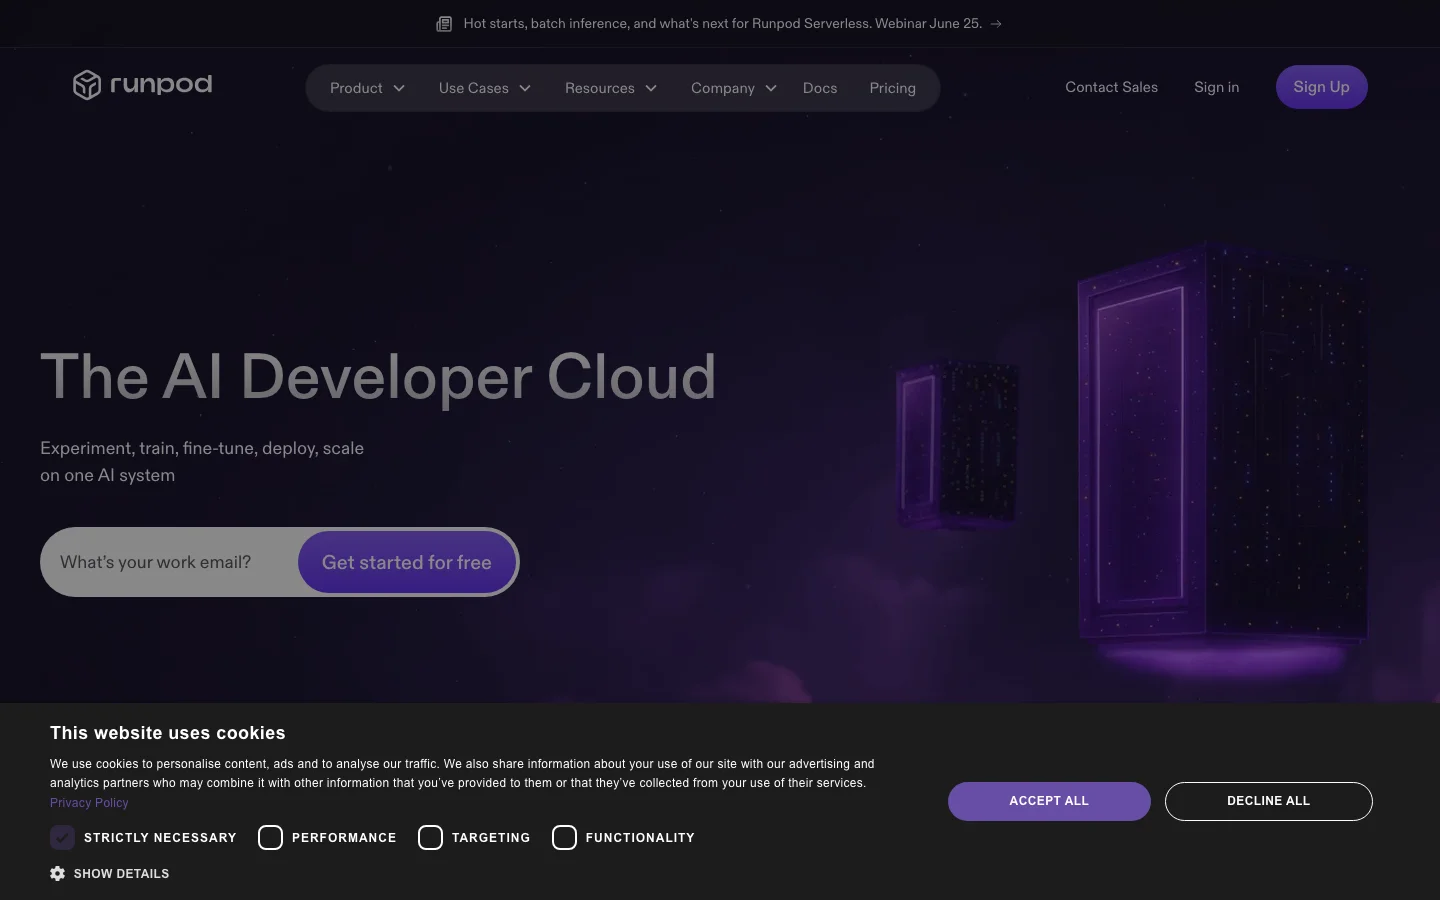The image size is (1440, 900).
Task: Focus the work email input field
Action: (170, 562)
